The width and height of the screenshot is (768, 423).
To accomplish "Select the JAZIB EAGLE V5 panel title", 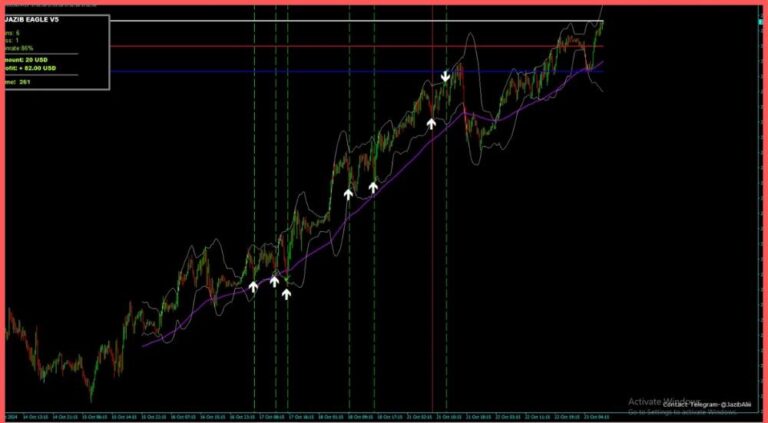I will [x=32, y=19].
